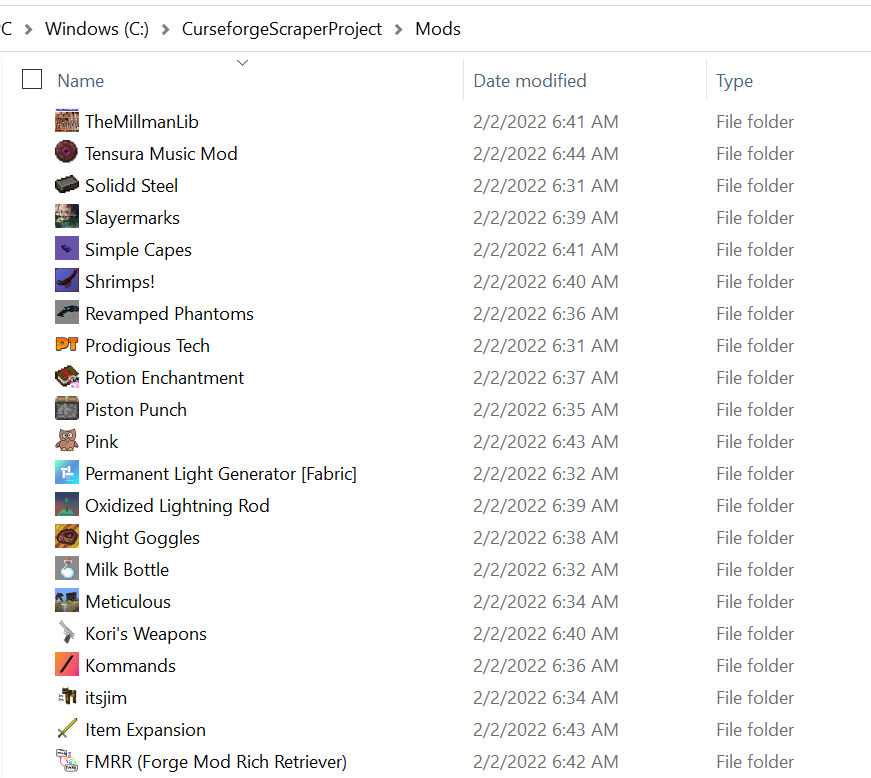Click the Item Expansion sword icon

pos(67,729)
